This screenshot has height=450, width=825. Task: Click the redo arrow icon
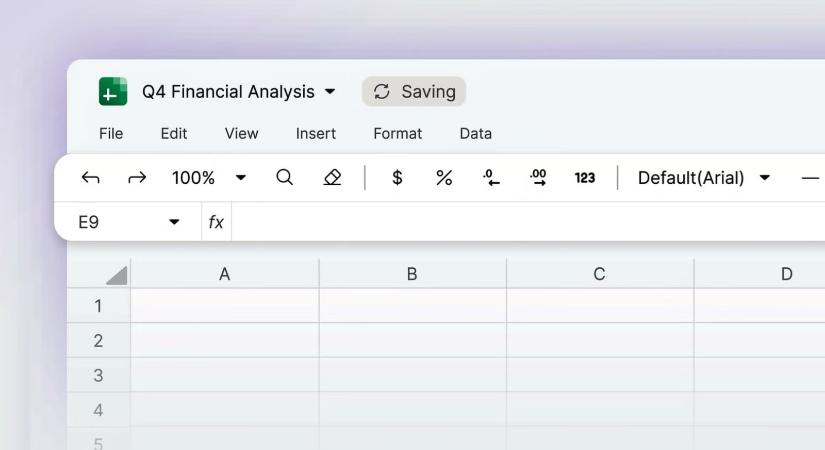(x=137, y=178)
